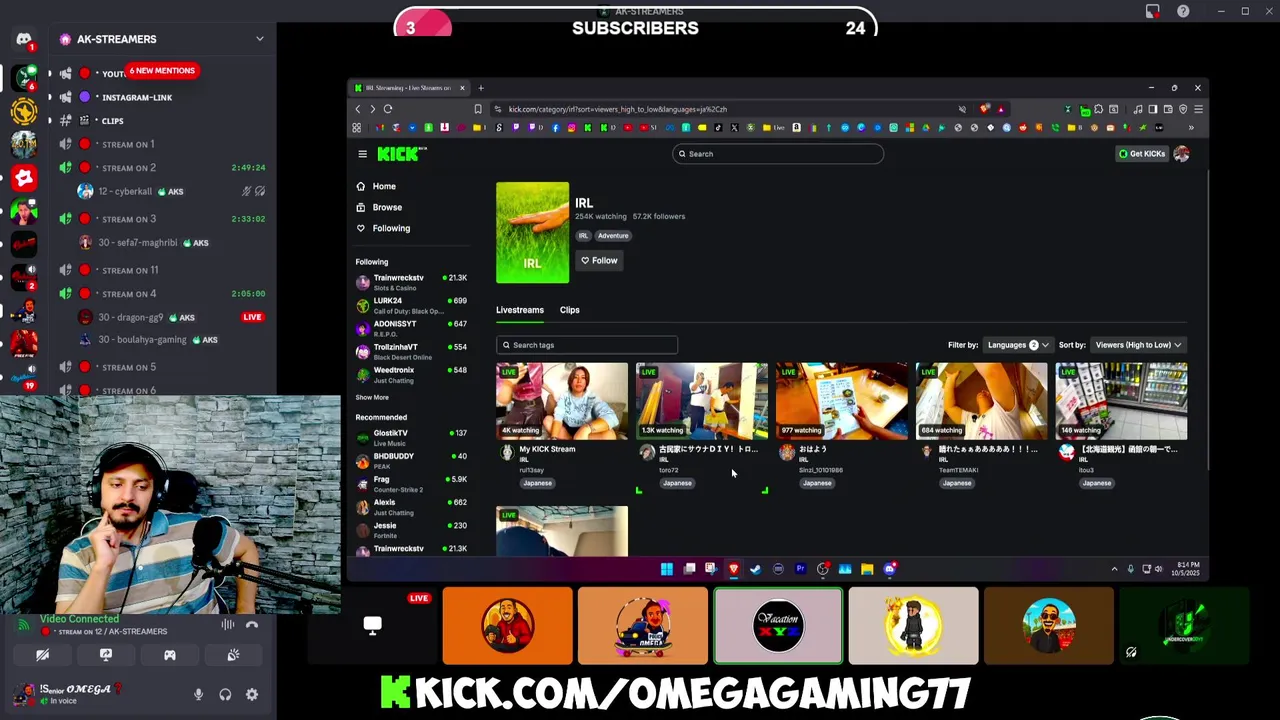Expand AK-STREAMERS server dropdown
1280x720 pixels.
[x=259, y=39]
